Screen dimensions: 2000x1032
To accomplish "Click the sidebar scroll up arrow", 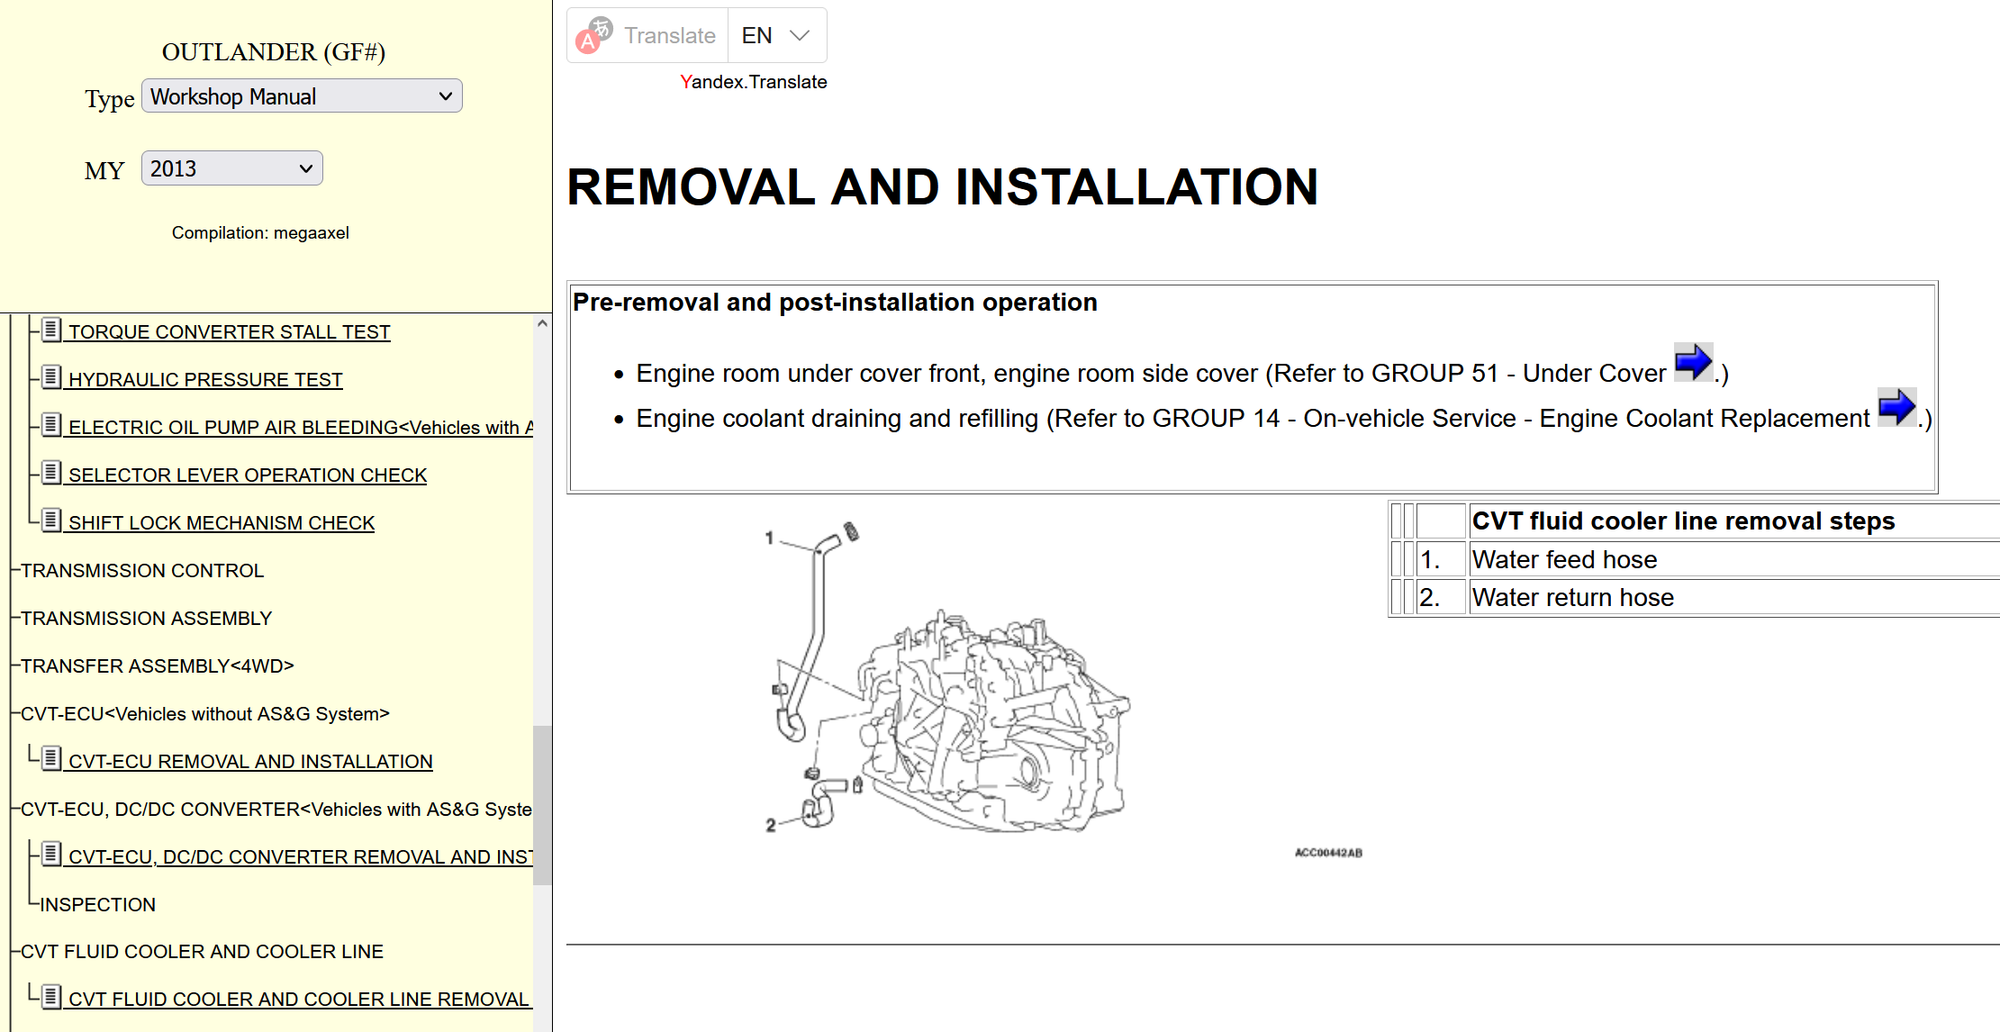I will coord(542,324).
